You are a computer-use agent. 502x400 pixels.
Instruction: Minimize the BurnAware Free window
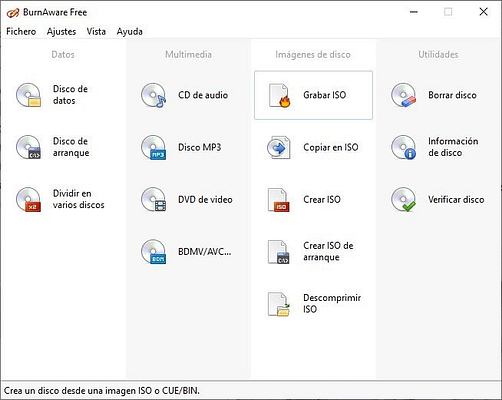[x=414, y=12]
